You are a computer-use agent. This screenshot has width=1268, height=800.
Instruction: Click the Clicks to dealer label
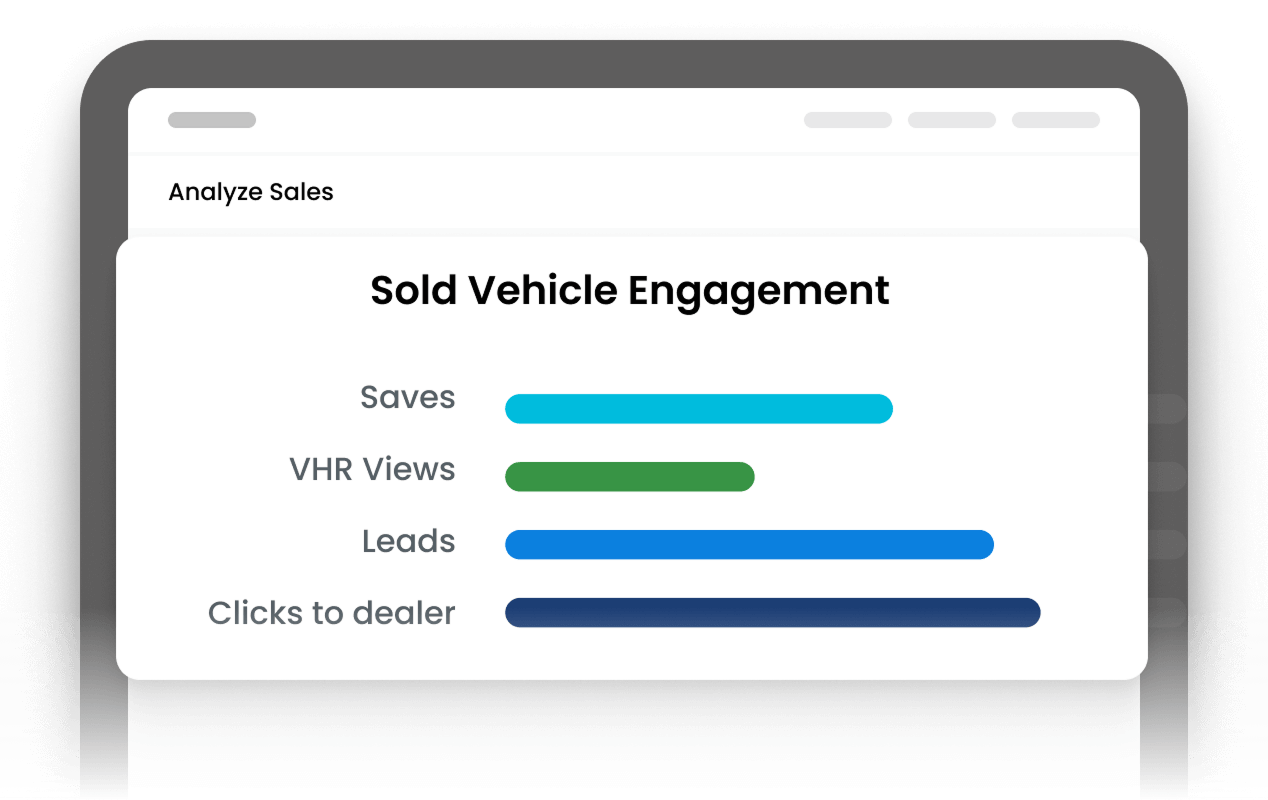pos(332,613)
